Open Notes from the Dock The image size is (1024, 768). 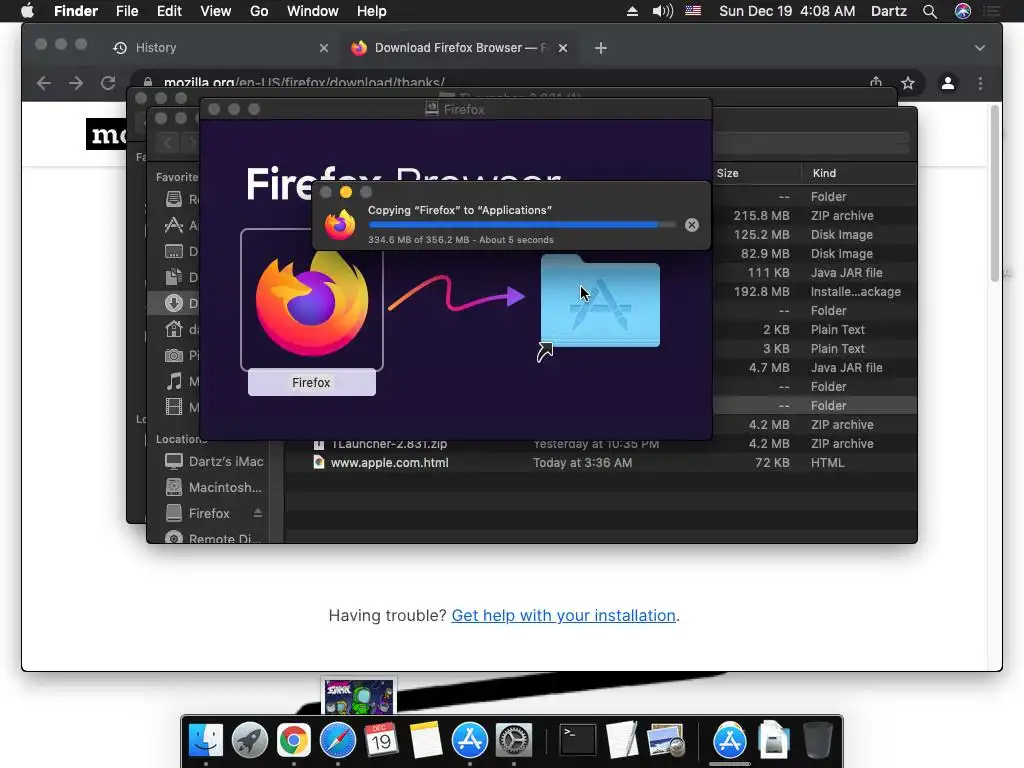click(426, 741)
